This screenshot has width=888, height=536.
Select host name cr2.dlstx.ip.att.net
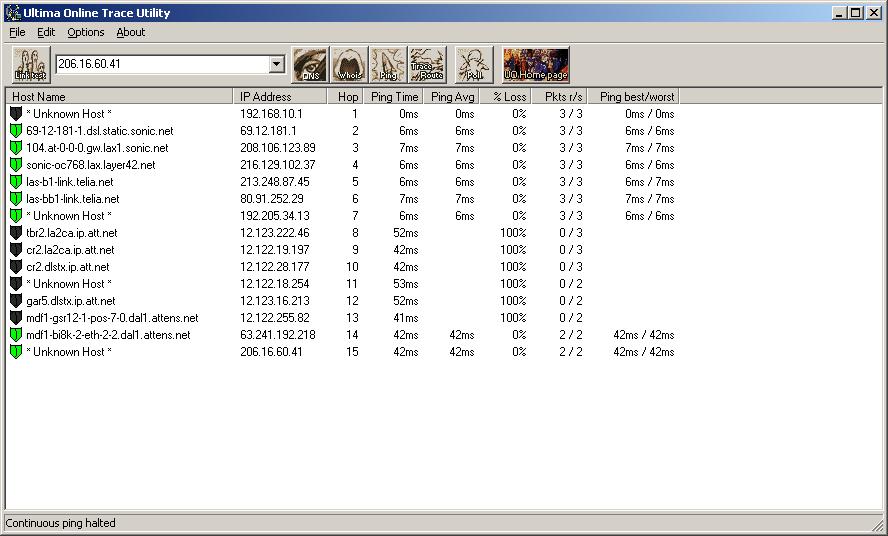(68, 267)
